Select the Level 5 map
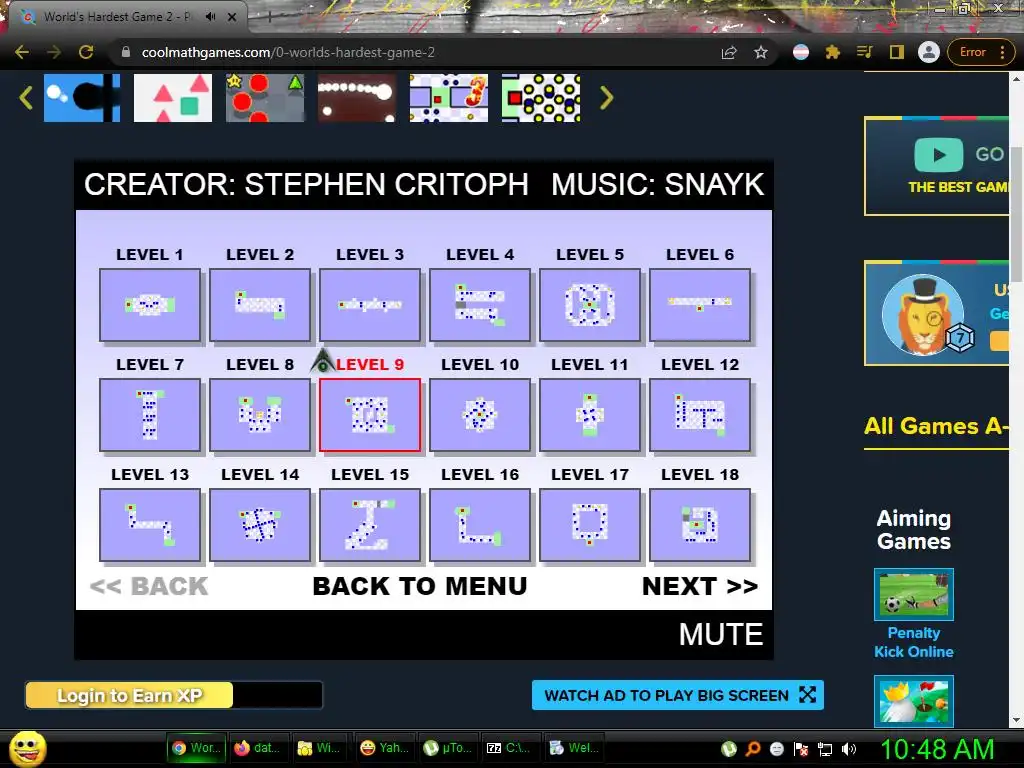Viewport: 1024px width, 768px height. 590,304
